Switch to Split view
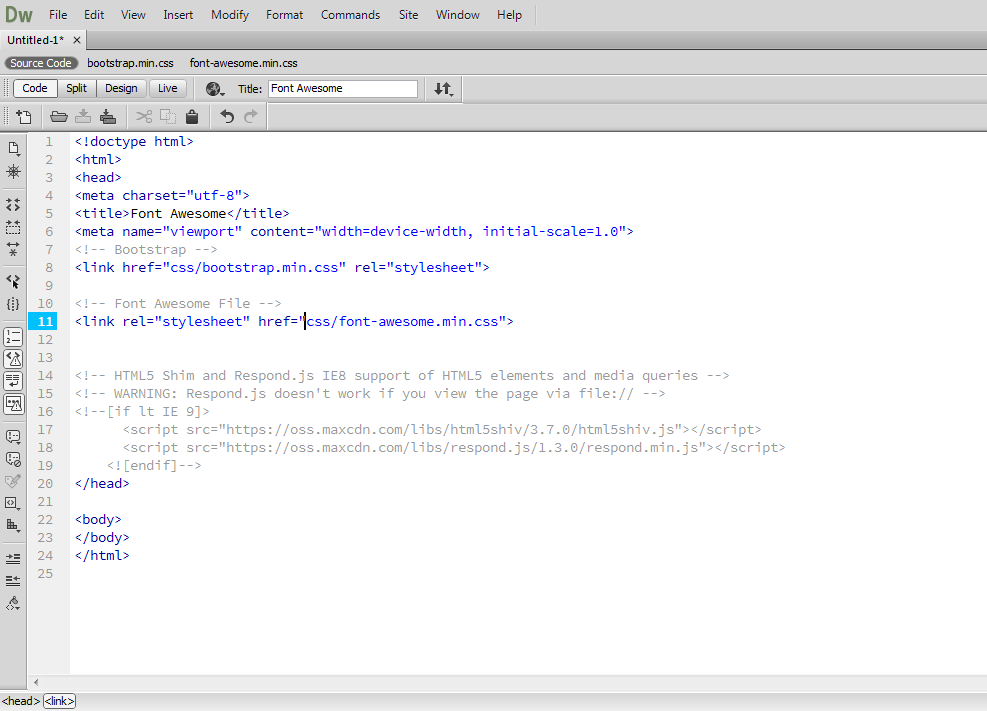This screenshot has width=987, height=711. (76, 89)
